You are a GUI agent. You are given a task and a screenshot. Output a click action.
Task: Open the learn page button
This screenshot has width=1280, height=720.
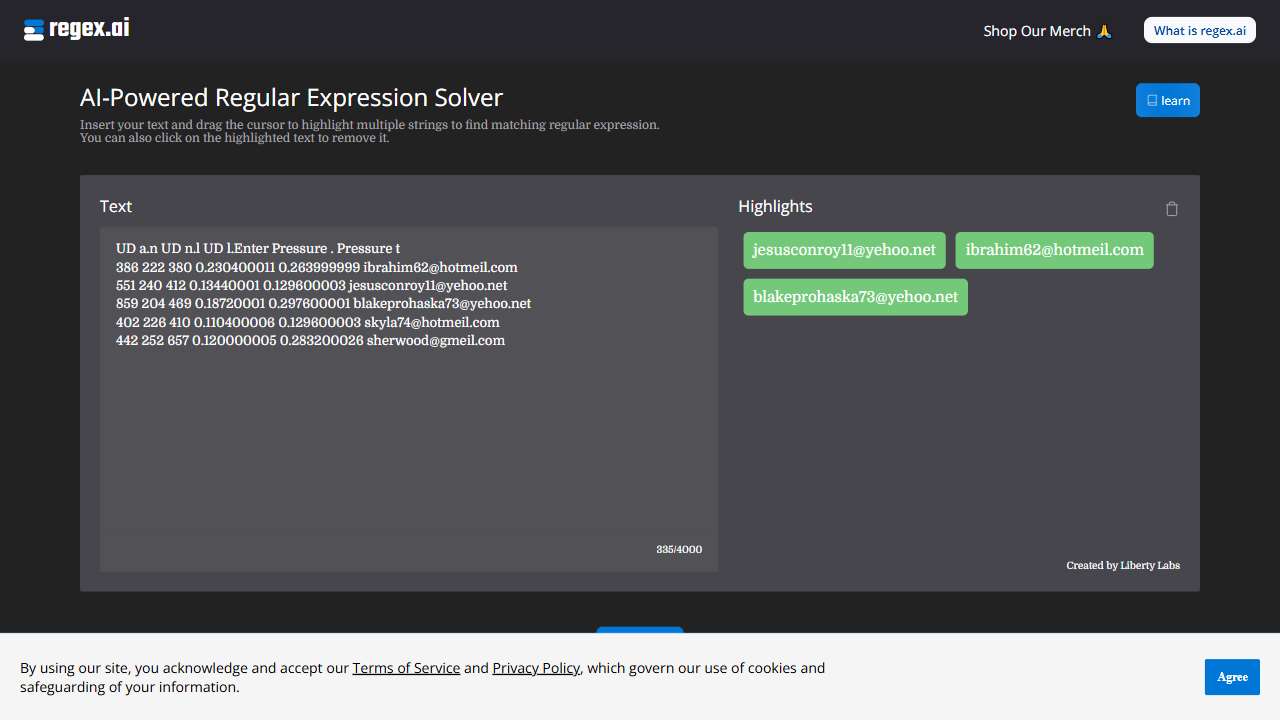pyautogui.click(x=1167, y=100)
